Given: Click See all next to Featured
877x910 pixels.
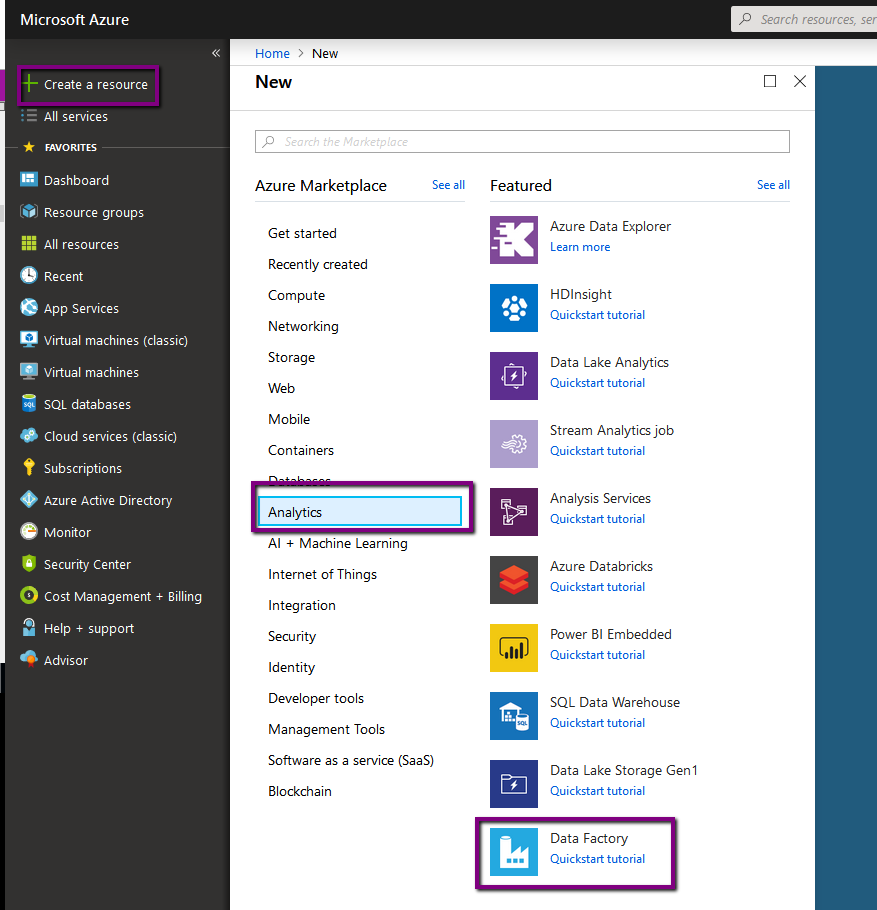Looking at the screenshot, I should (773, 185).
